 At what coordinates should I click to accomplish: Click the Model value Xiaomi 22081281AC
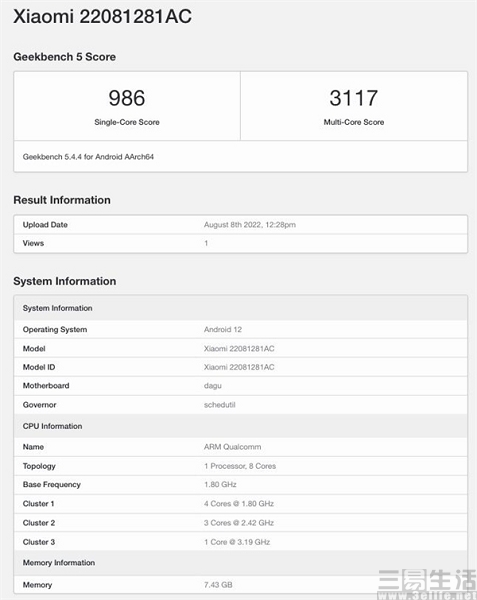(239, 349)
